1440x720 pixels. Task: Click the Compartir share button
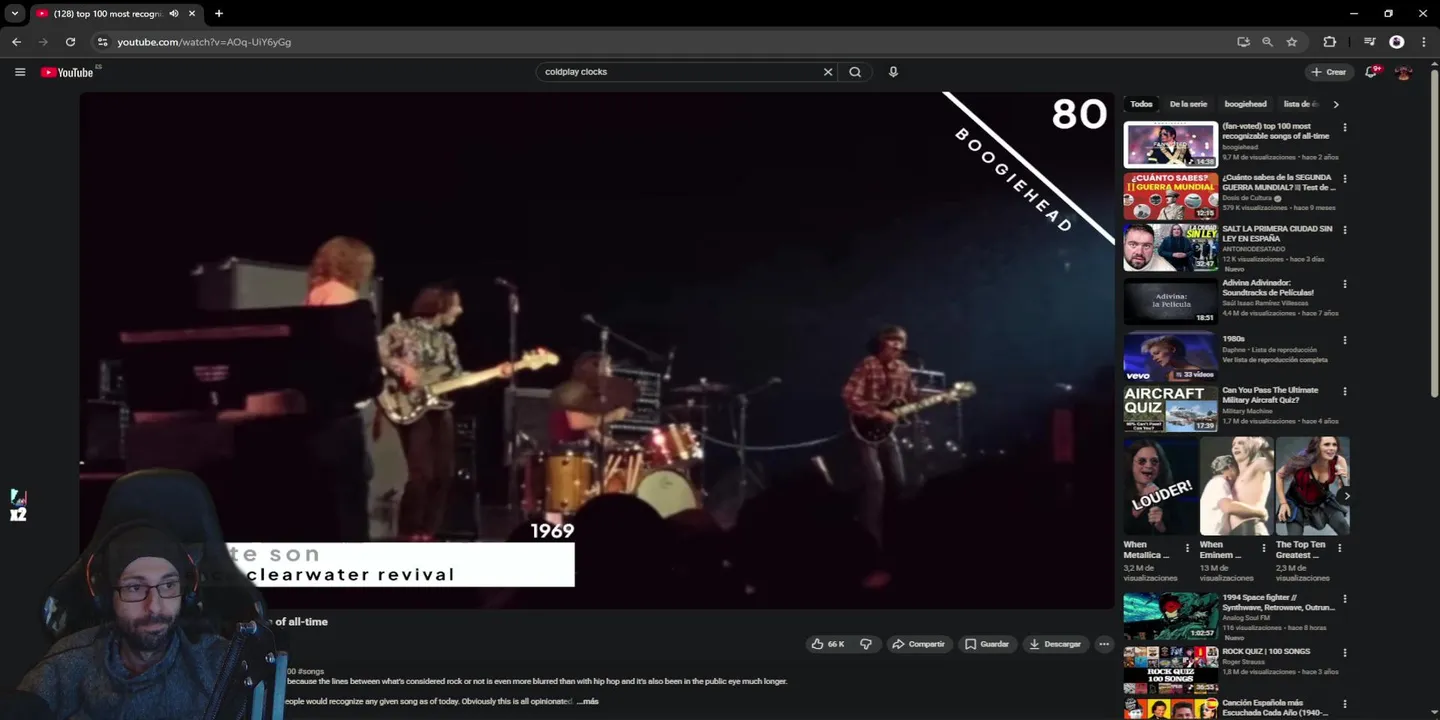pos(918,644)
